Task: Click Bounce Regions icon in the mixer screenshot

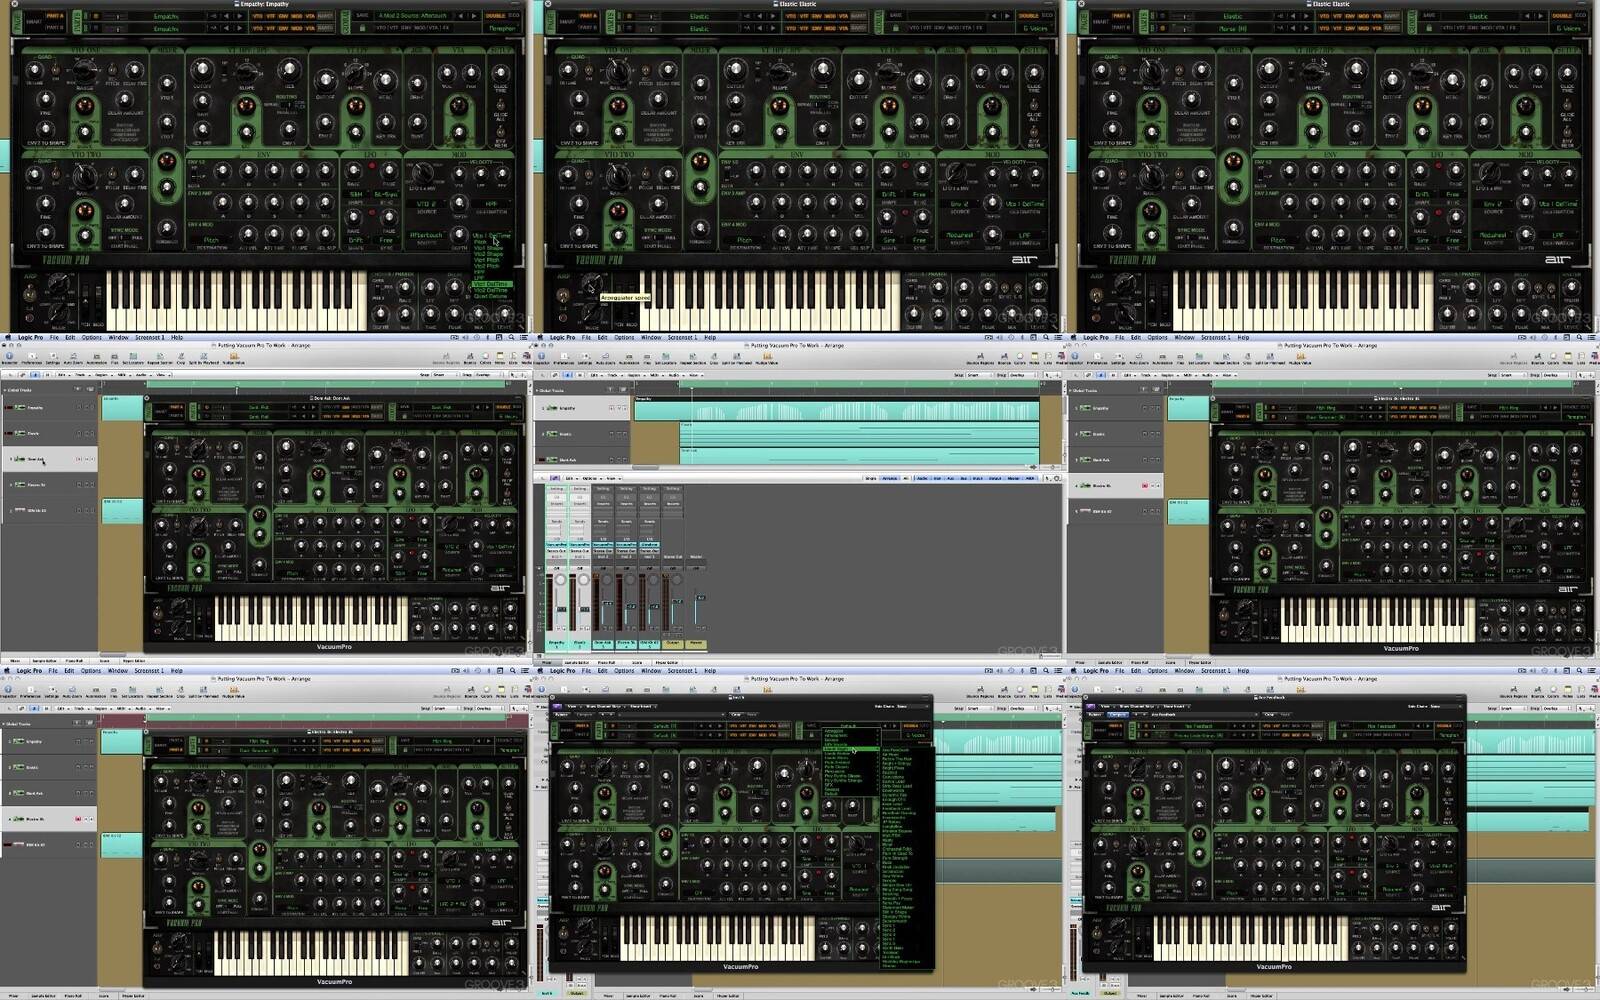Action: [x=980, y=358]
